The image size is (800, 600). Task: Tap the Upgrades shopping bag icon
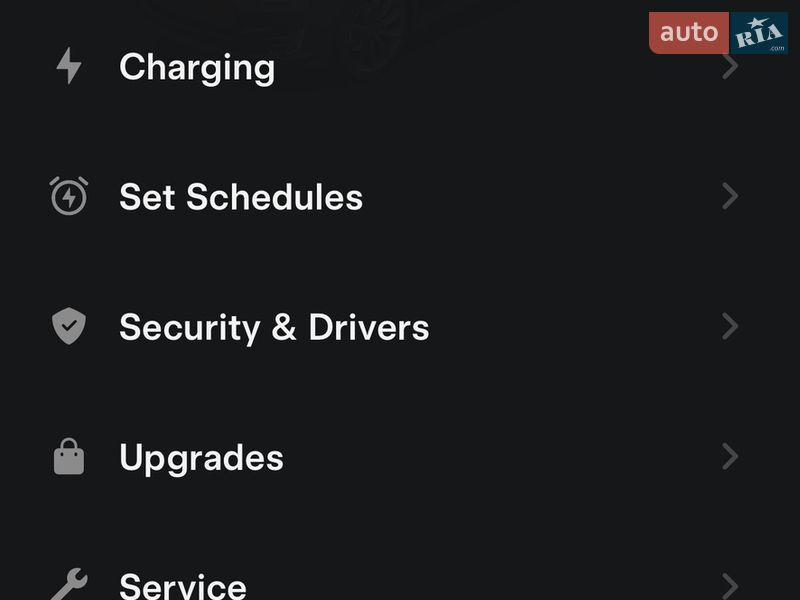(x=69, y=457)
